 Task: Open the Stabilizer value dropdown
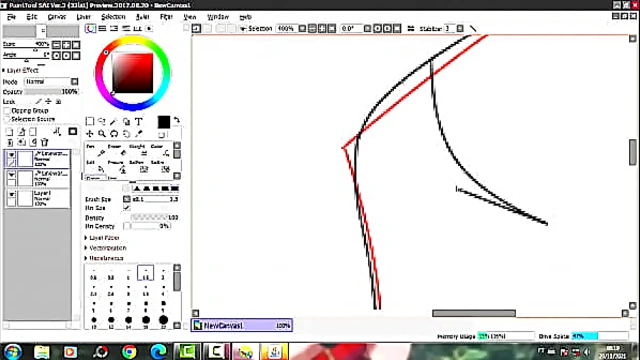(460, 29)
